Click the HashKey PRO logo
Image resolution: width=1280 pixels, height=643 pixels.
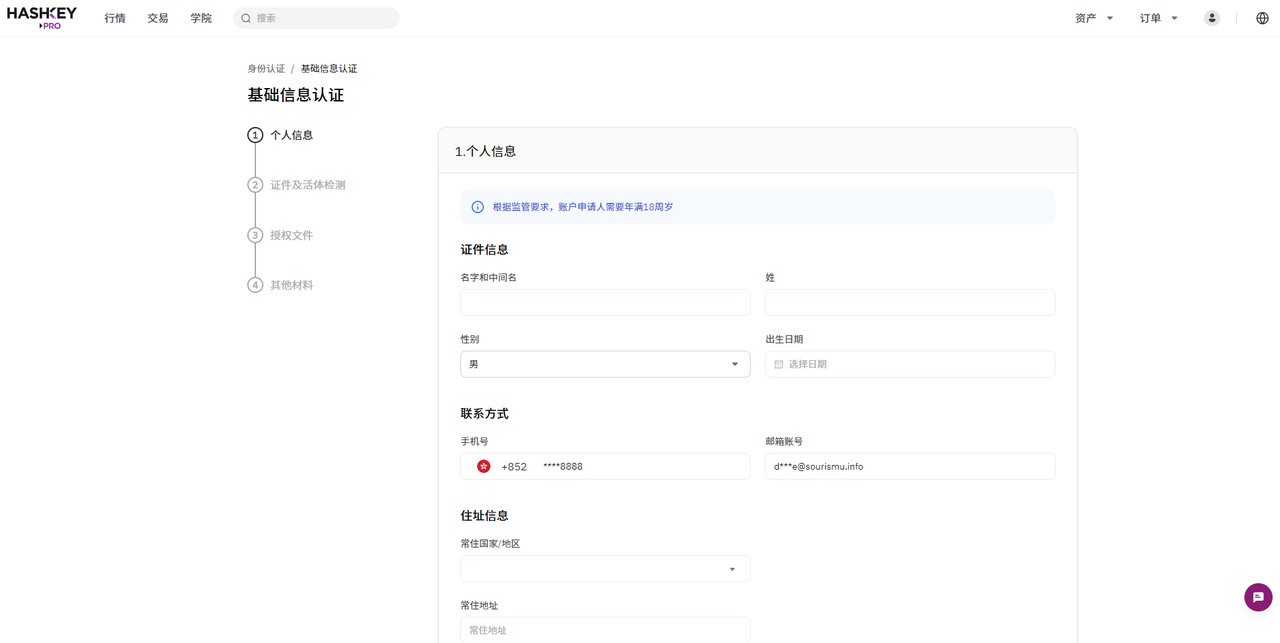coord(42,18)
